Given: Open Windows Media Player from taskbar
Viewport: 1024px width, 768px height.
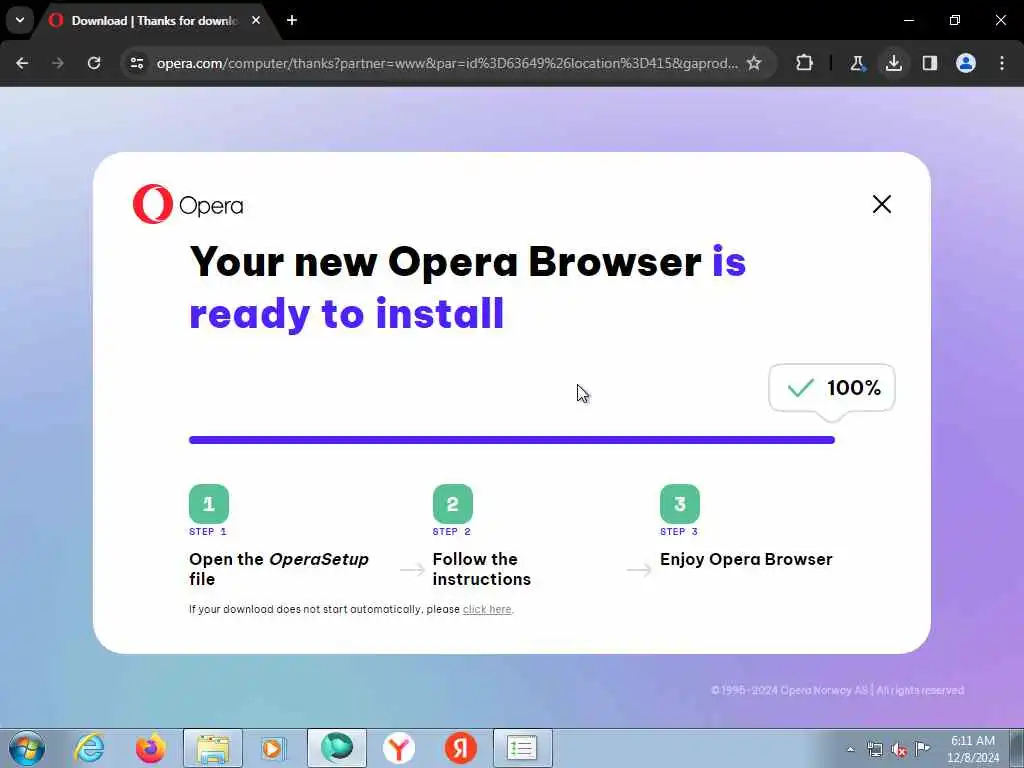Looking at the screenshot, I should coord(273,748).
